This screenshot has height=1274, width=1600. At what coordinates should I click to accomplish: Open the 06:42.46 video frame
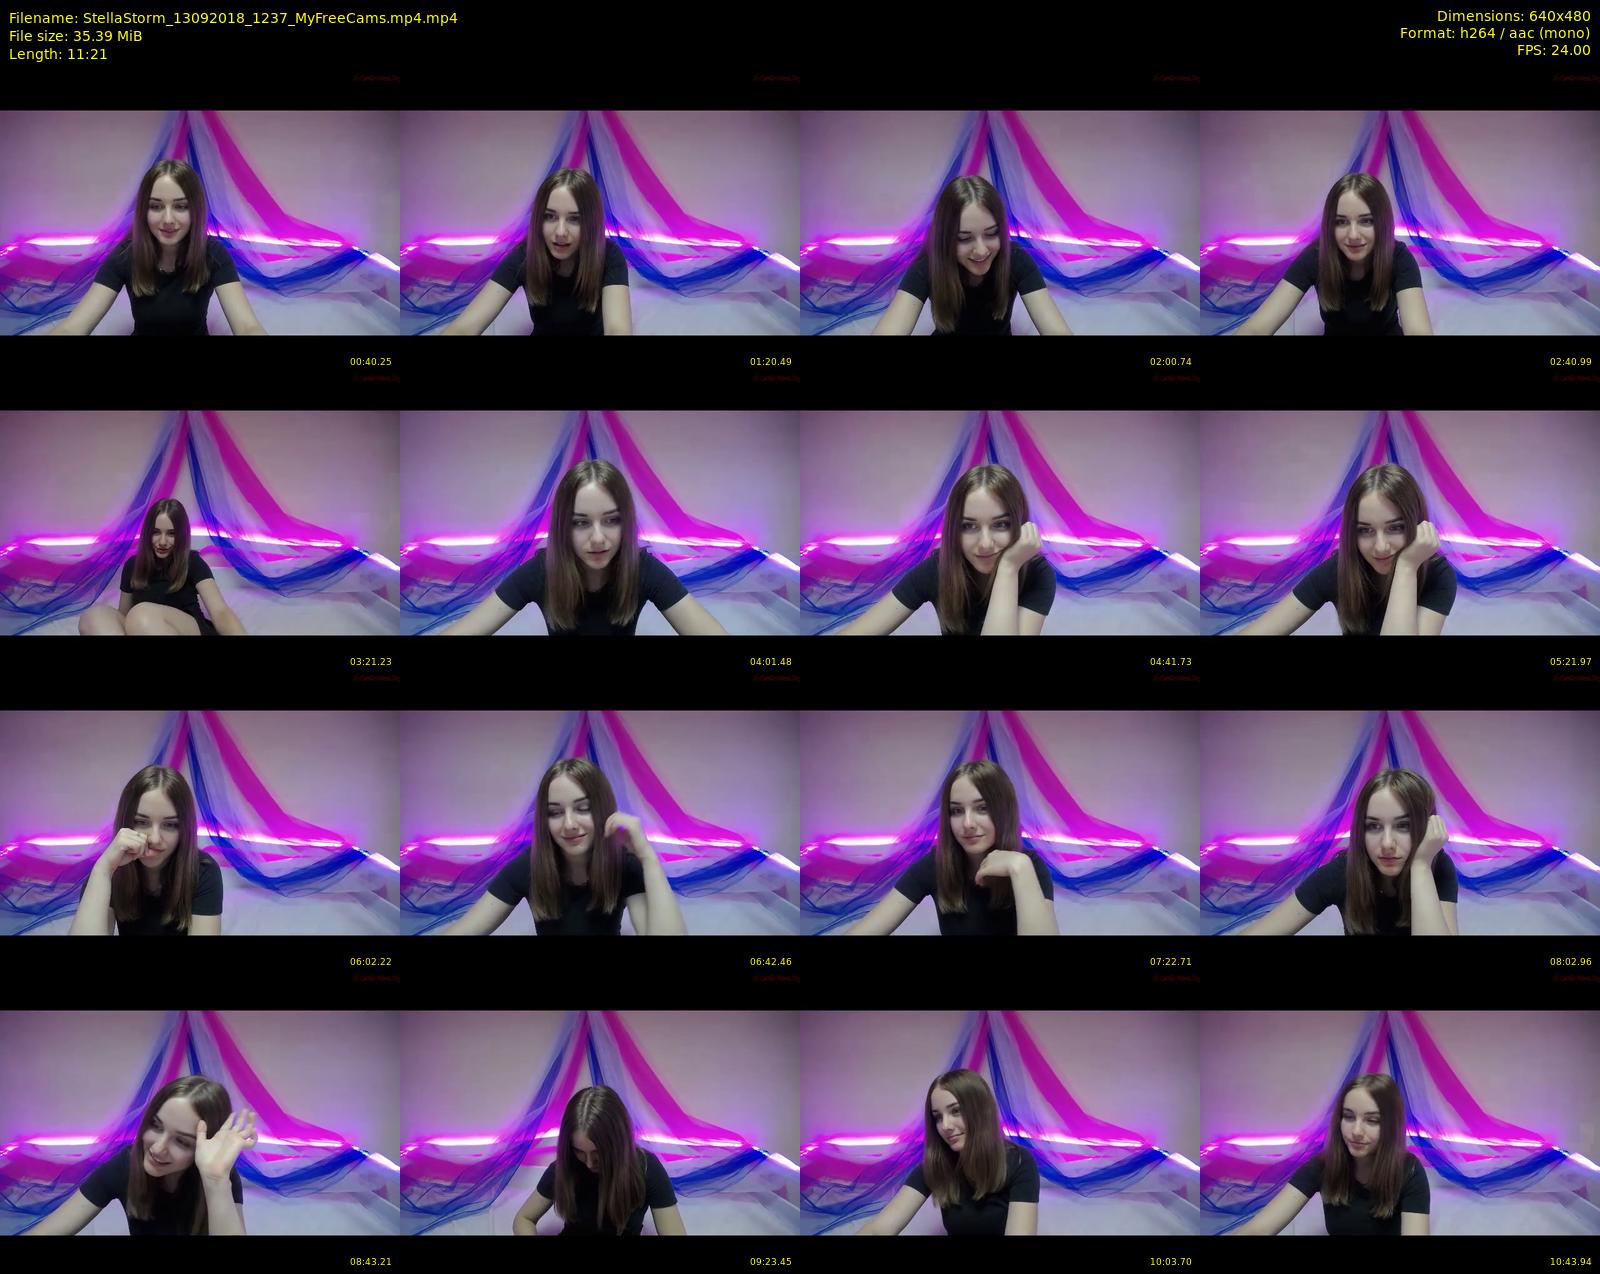[x=600, y=822]
